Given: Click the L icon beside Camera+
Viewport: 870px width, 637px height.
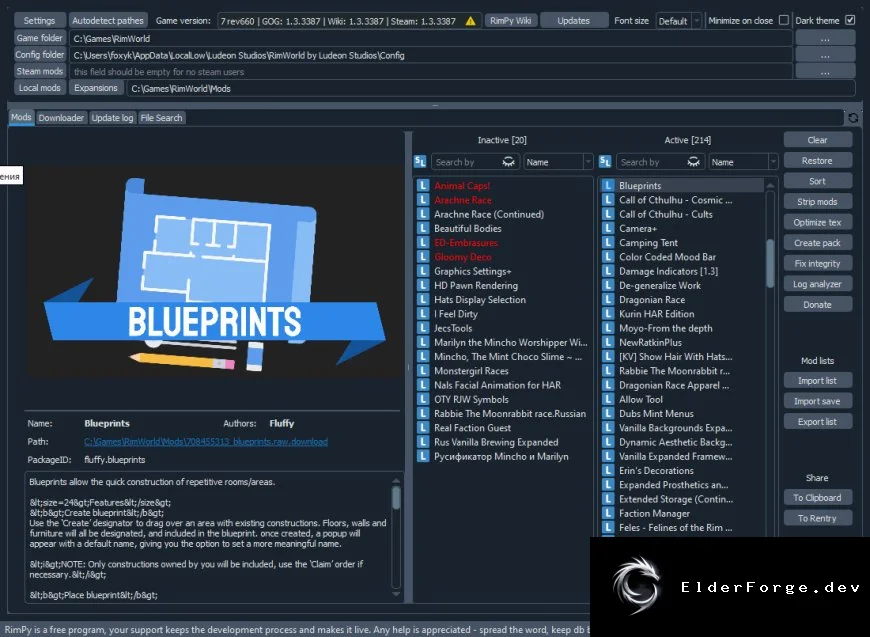Looking at the screenshot, I should pos(608,228).
